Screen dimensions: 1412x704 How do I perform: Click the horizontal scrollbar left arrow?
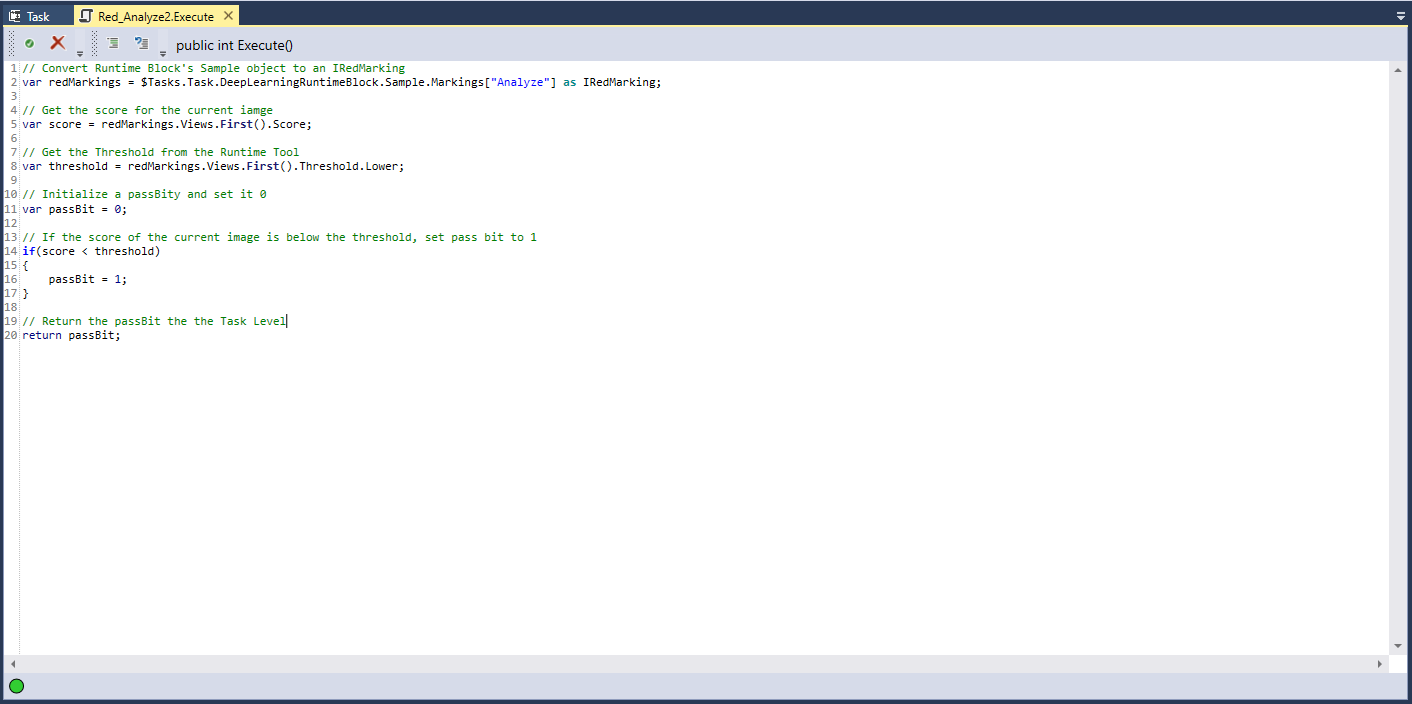pyautogui.click(x=12, y=664)
